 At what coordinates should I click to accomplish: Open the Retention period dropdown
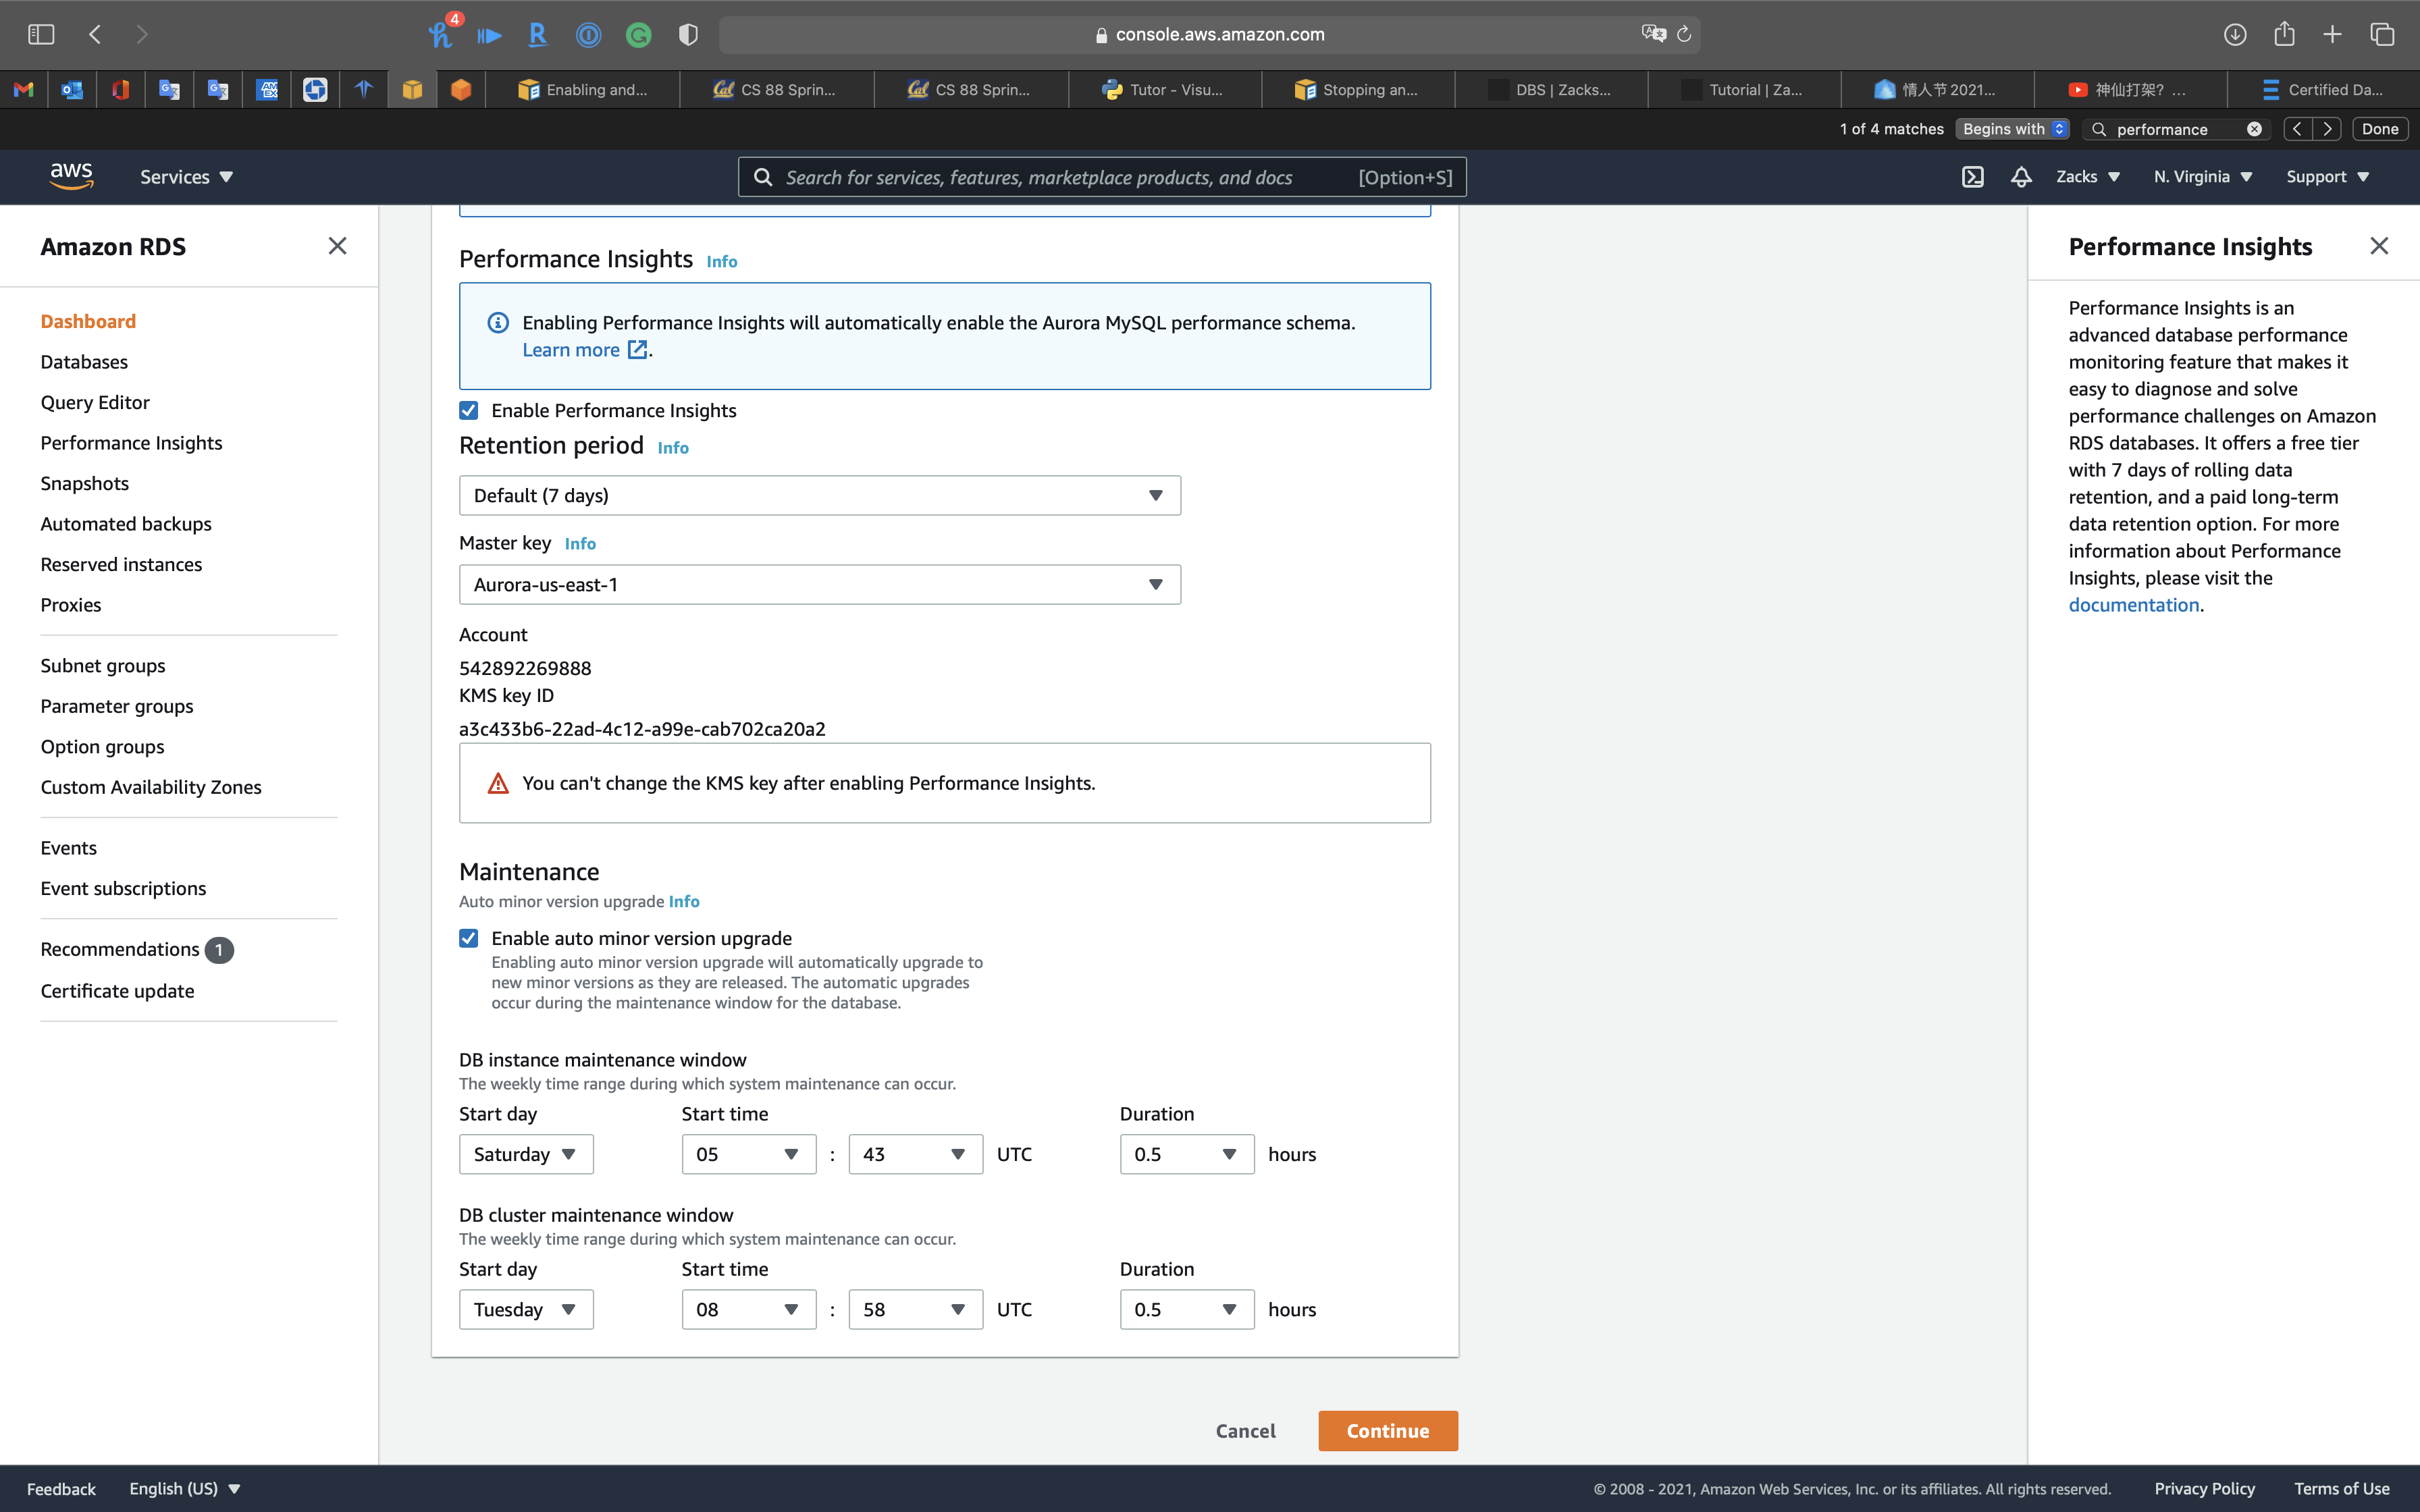819,496
